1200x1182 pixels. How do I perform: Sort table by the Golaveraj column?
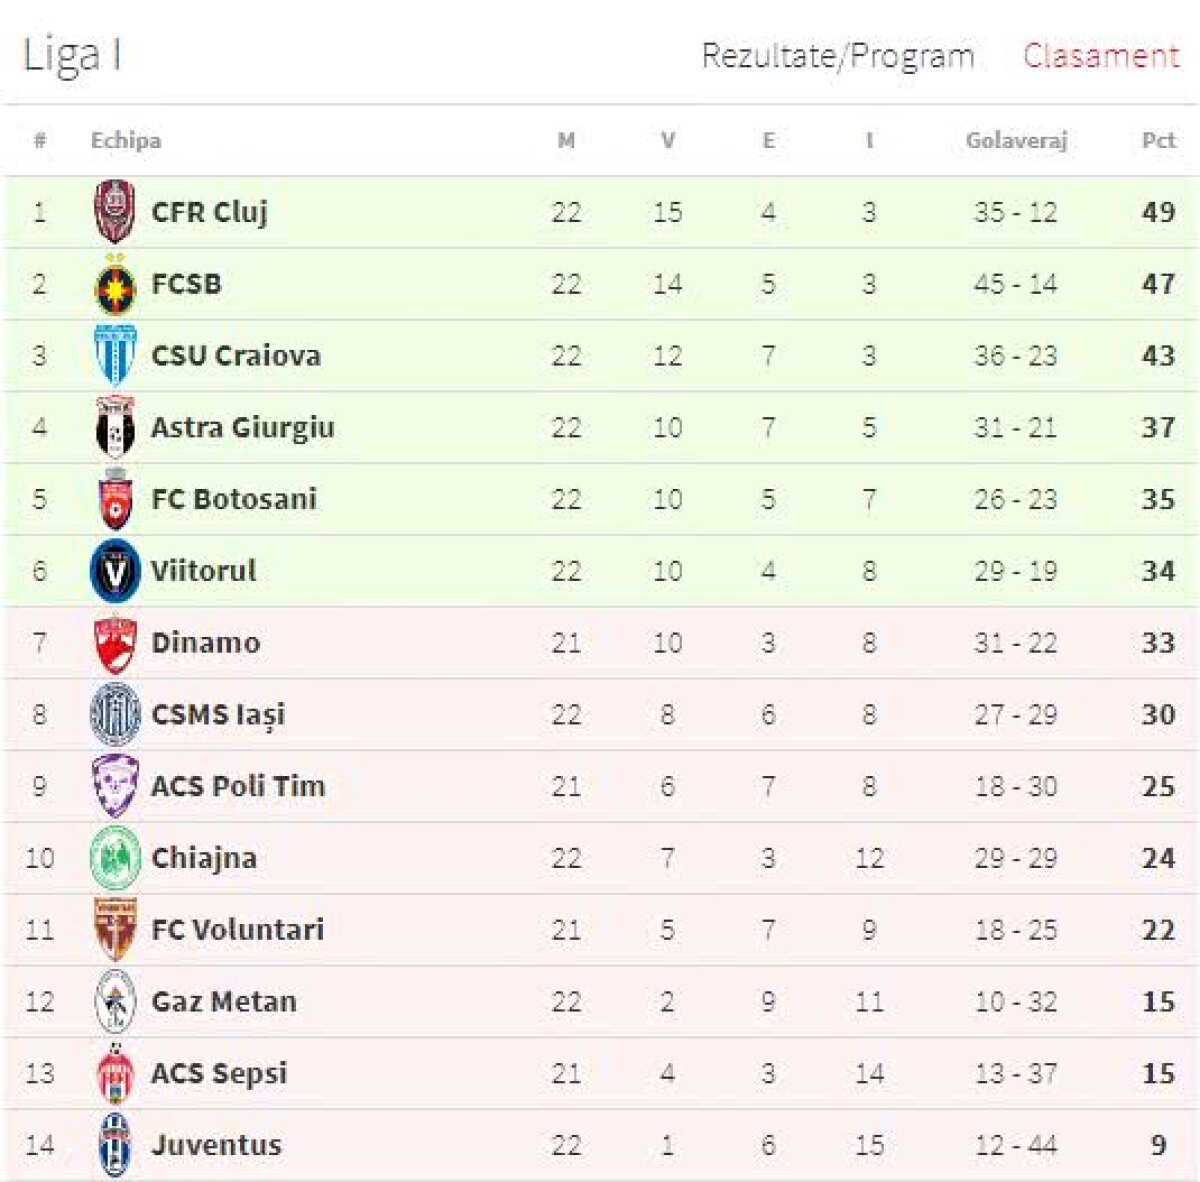coord(1019,141)
